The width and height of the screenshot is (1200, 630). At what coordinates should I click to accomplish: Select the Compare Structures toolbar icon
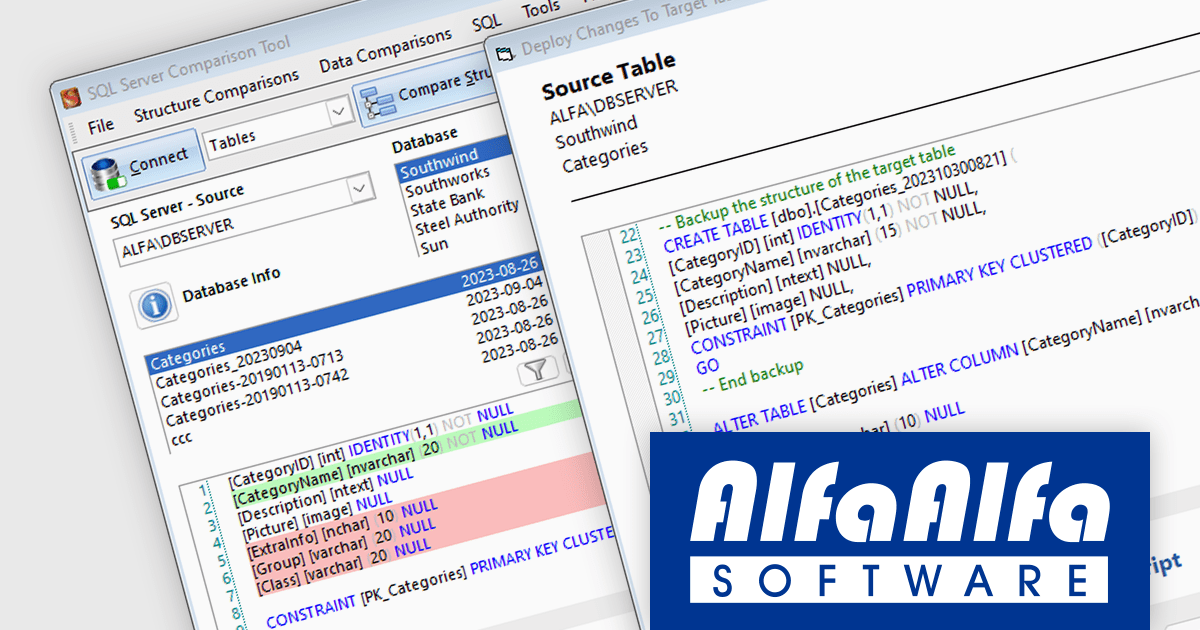point(378,104)
